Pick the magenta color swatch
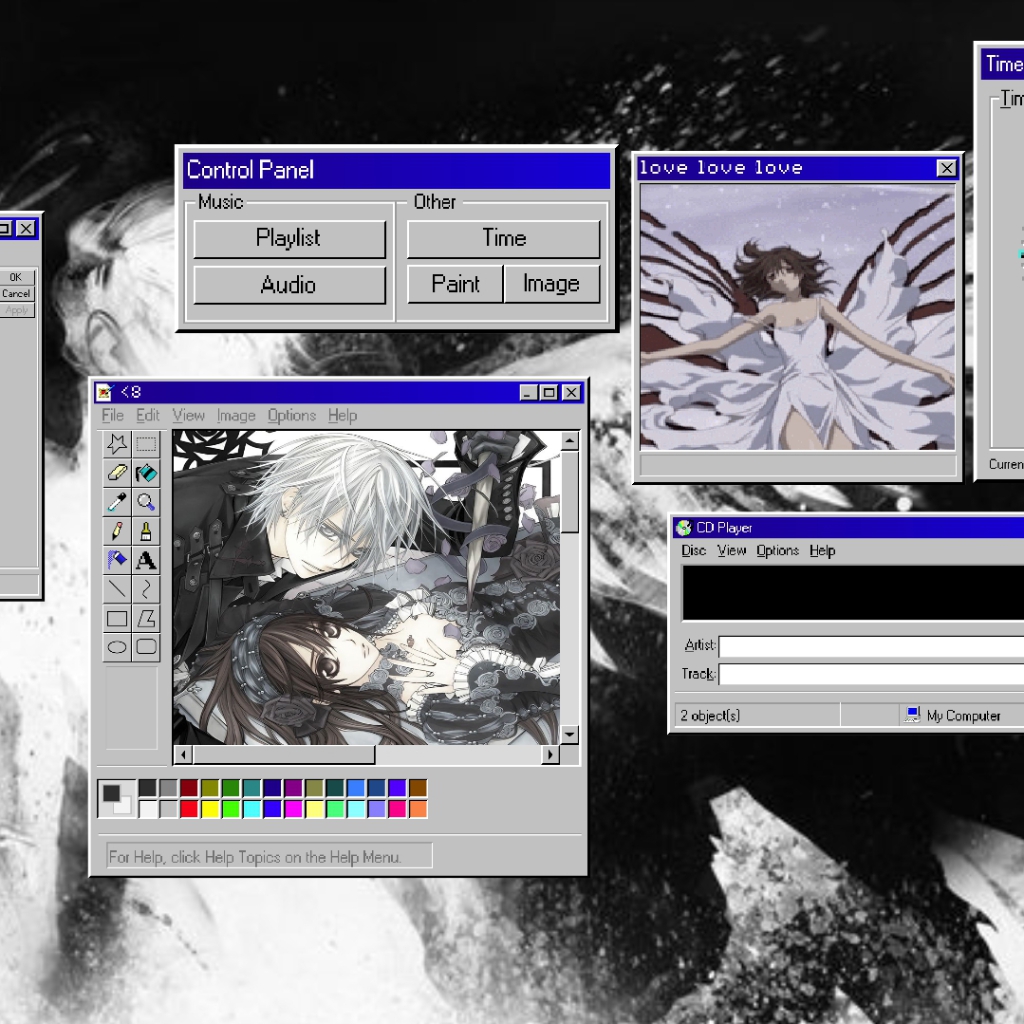This screenshot has height=1024, width=1024. (293, 809)
